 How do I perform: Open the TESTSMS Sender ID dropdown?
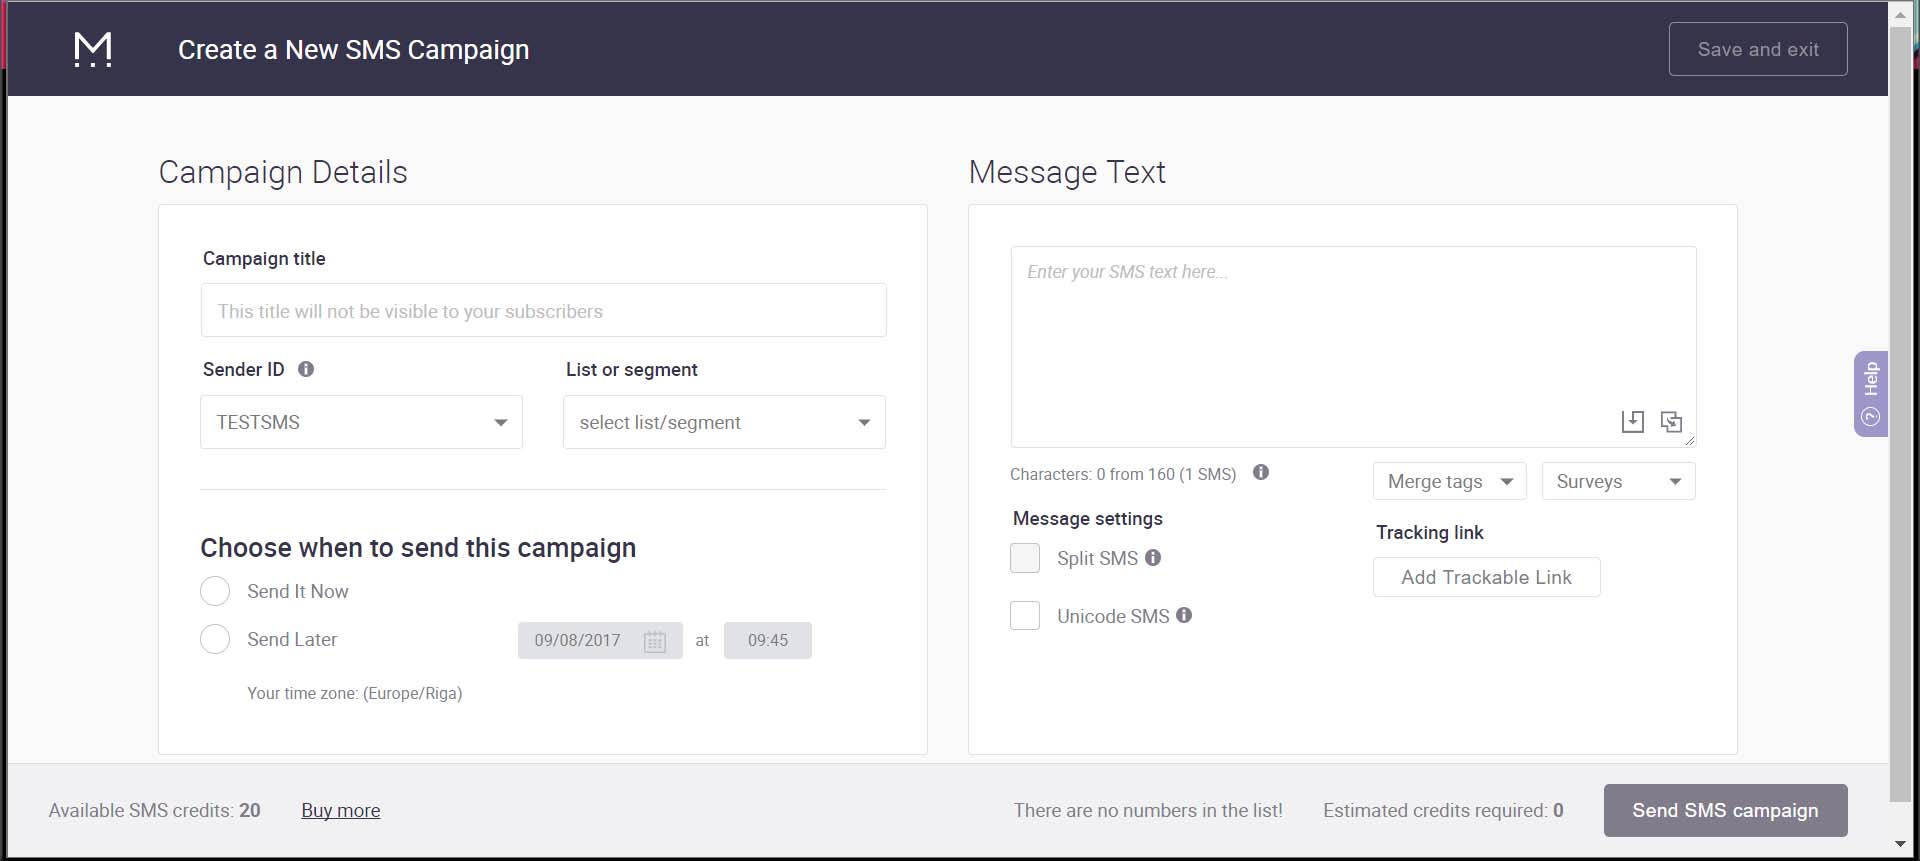[361, 422]
